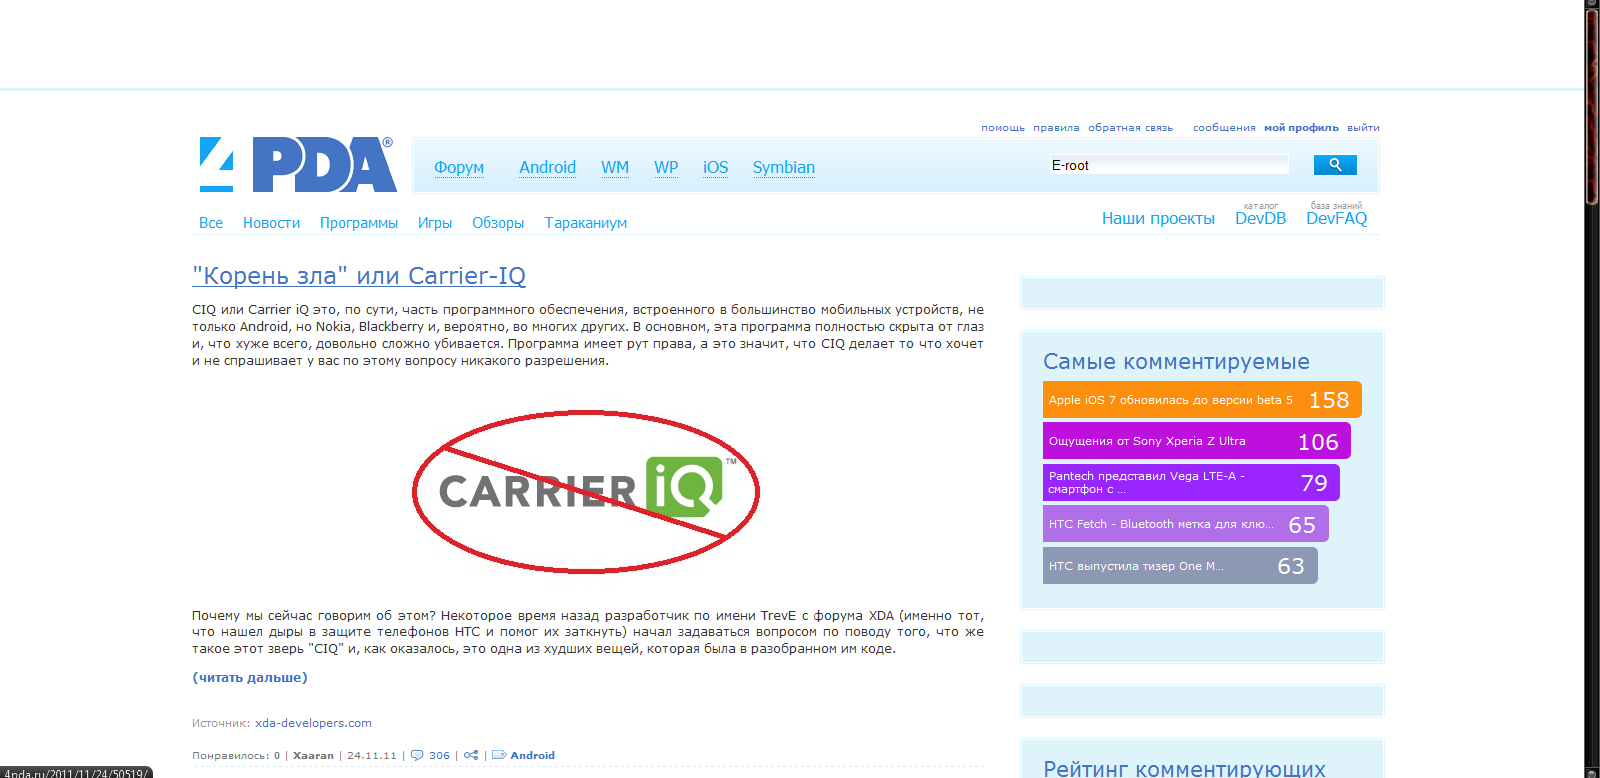Open comments via the speech bubble icon

(x=417, y=755)
